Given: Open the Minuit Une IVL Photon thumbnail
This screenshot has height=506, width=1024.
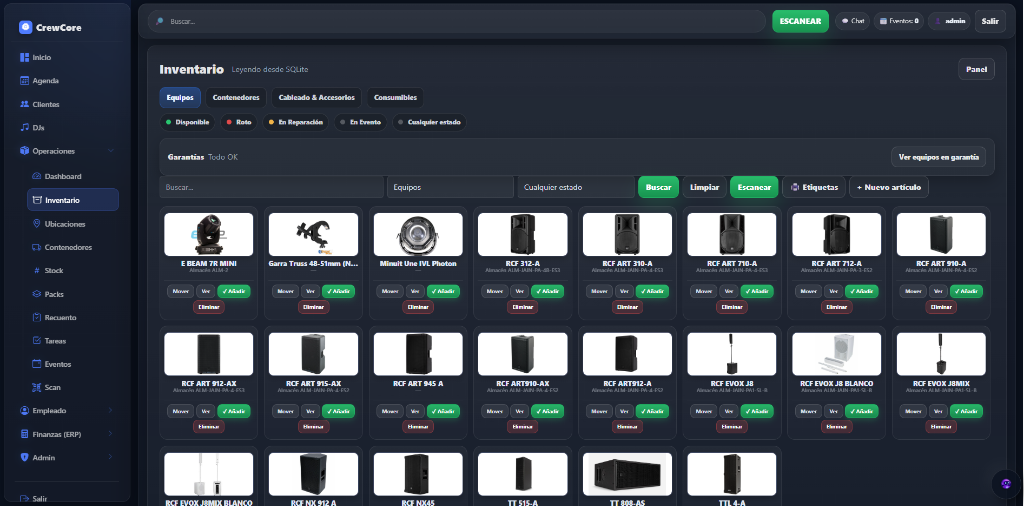Looking at the screenshot, I should 418,234.
